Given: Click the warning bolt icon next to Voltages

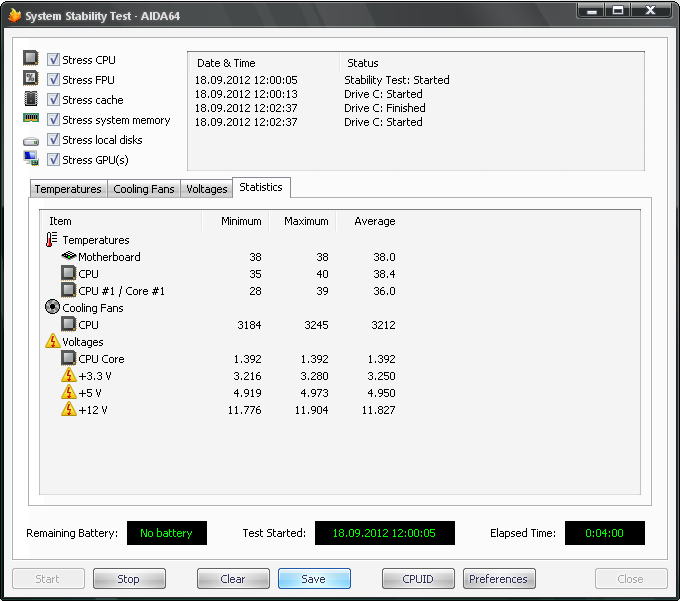Looking at the screenshot, I should pyautogui.click(x=52, y=341).
